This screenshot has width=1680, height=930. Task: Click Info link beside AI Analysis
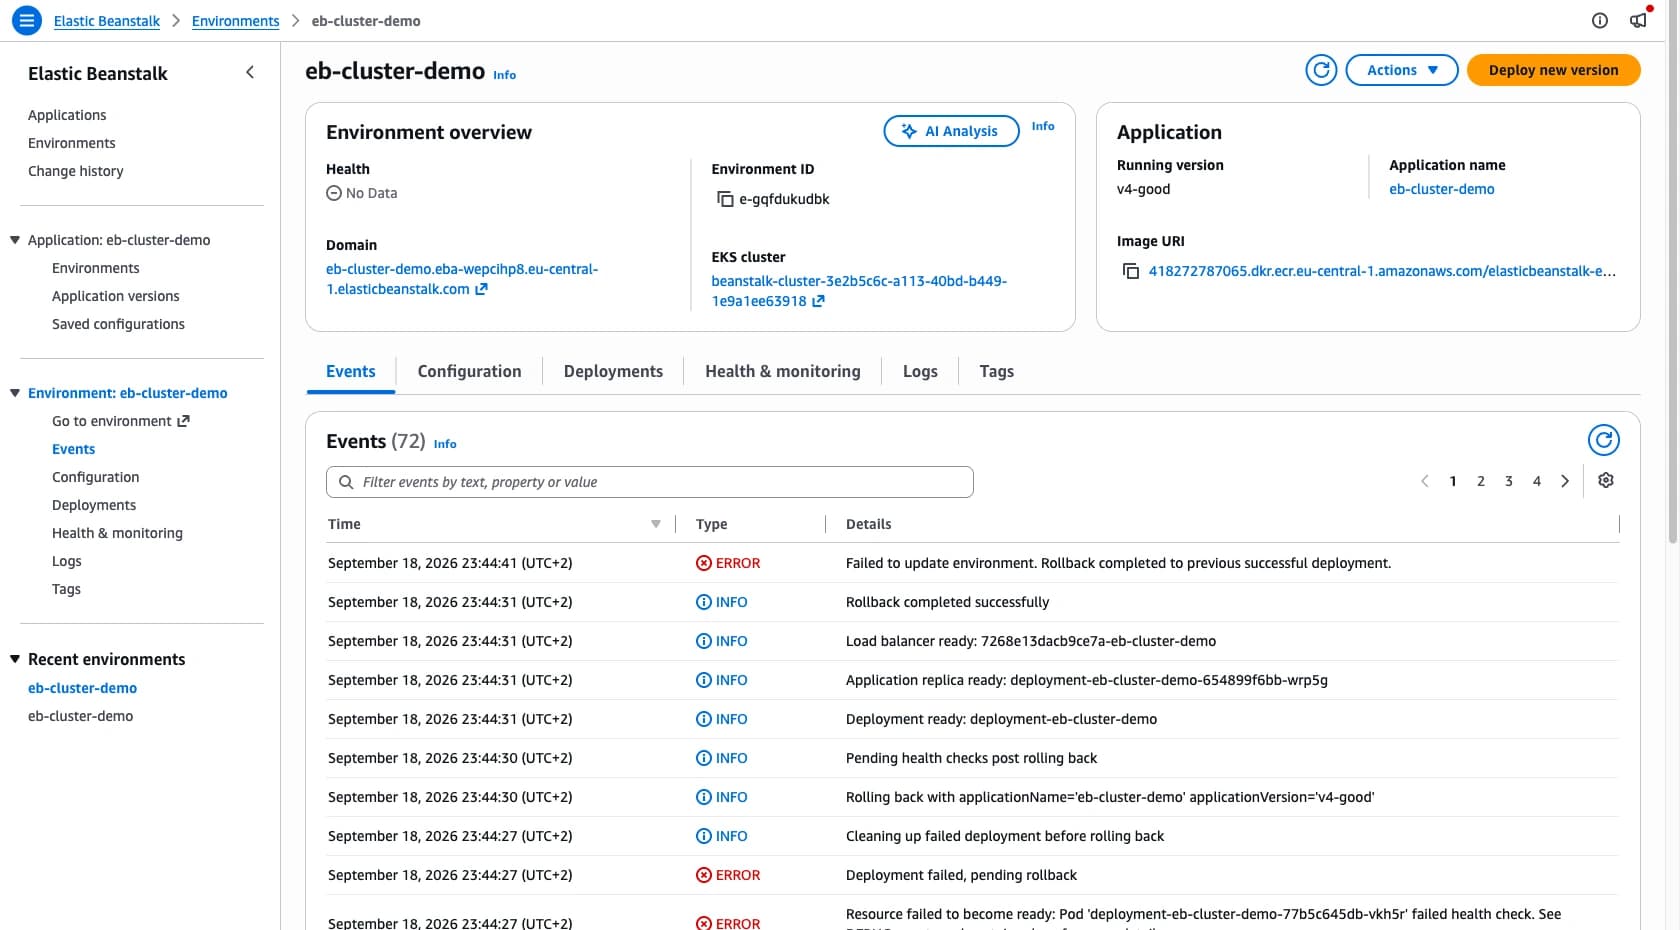(1043, 126)
